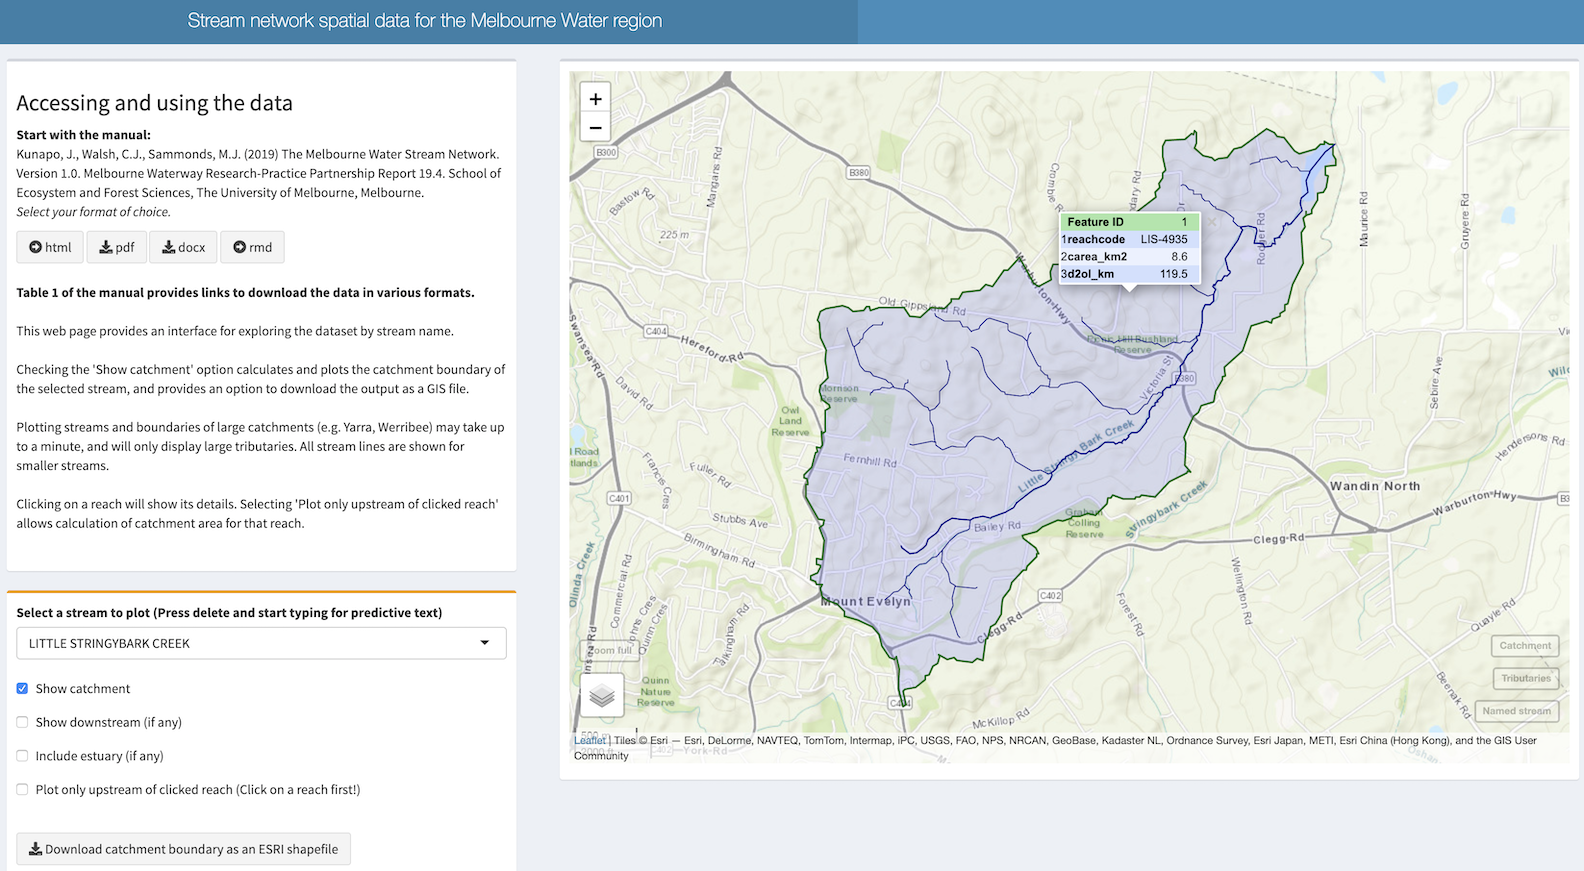Click the carea_km2 value 8.6
1584x871 pixels.
(1179, 257)
